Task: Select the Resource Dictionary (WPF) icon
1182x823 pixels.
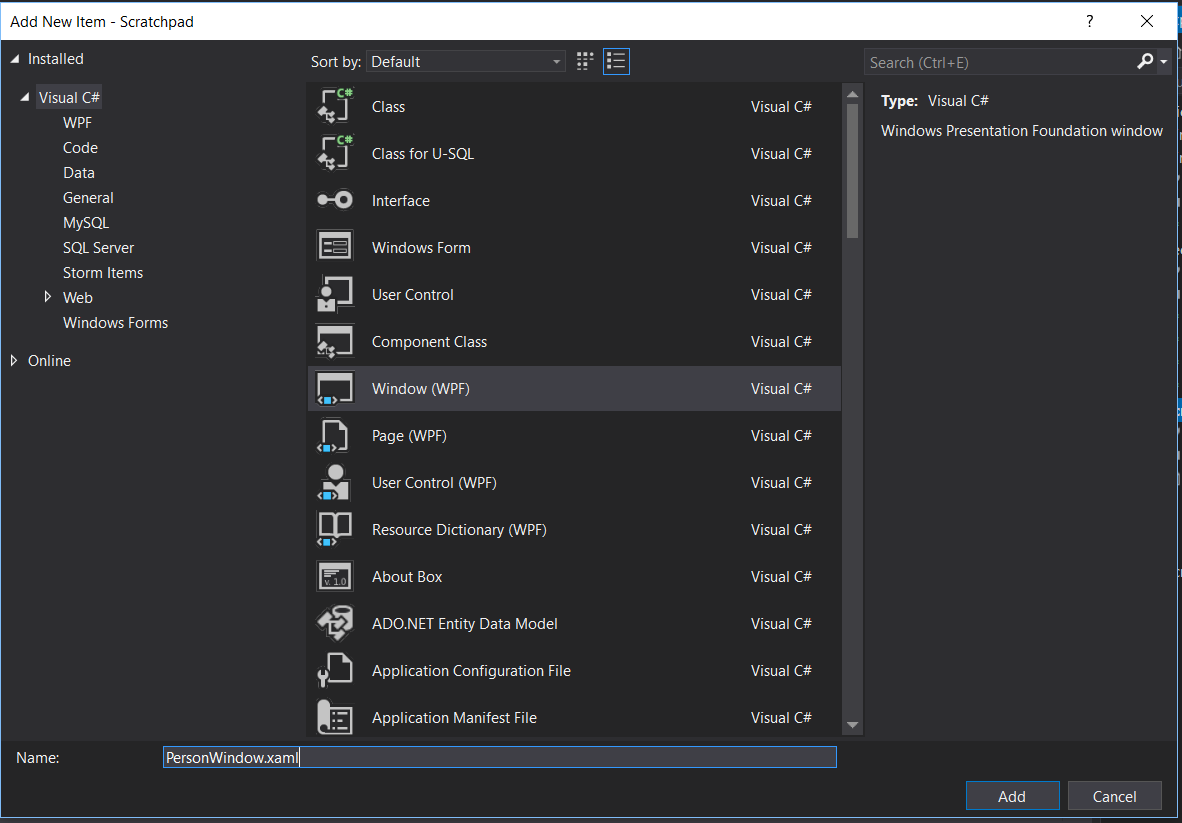Action: (x=335, y=530)
